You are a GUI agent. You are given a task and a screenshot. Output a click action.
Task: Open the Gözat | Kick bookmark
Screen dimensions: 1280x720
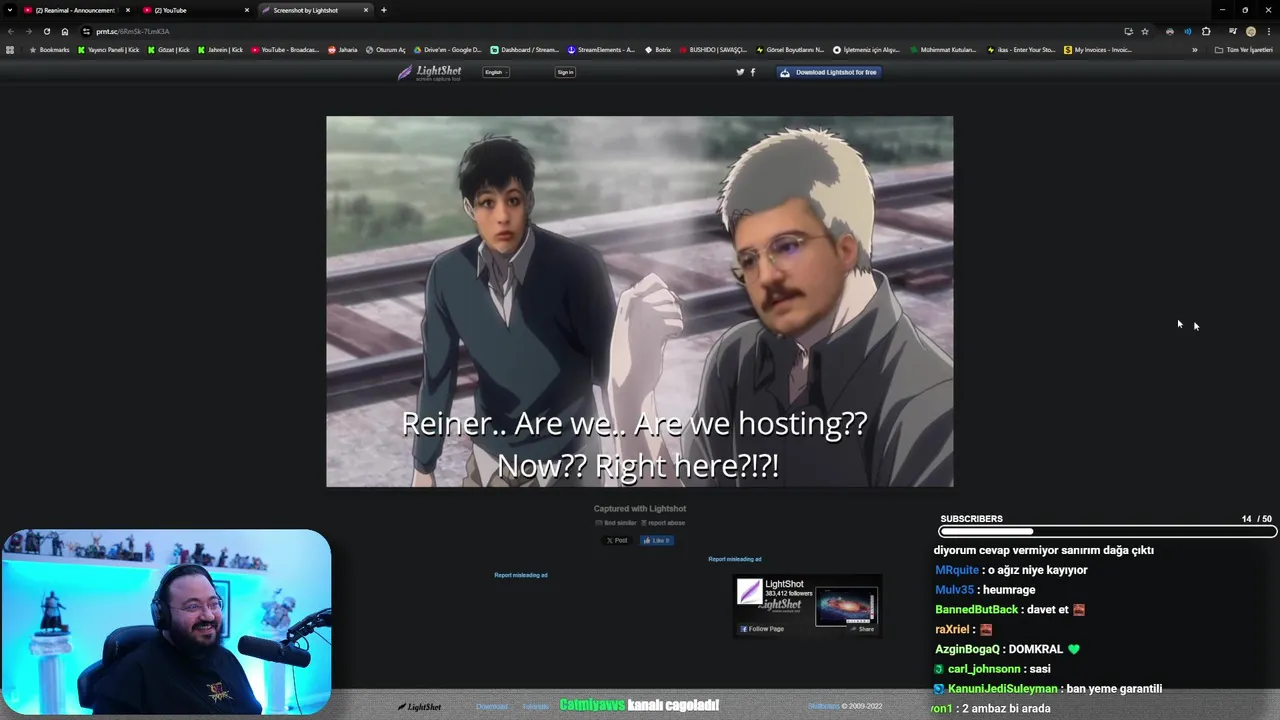tap(169, 50)
